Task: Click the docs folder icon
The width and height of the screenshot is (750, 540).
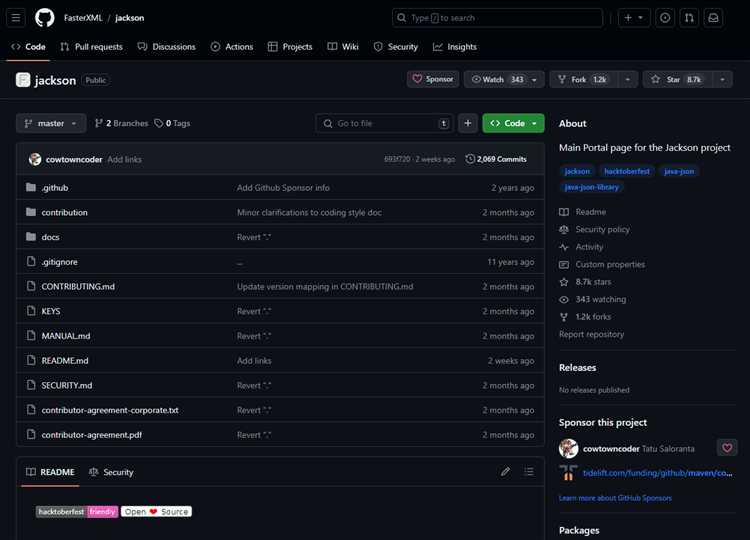Action: coord(31,236)
